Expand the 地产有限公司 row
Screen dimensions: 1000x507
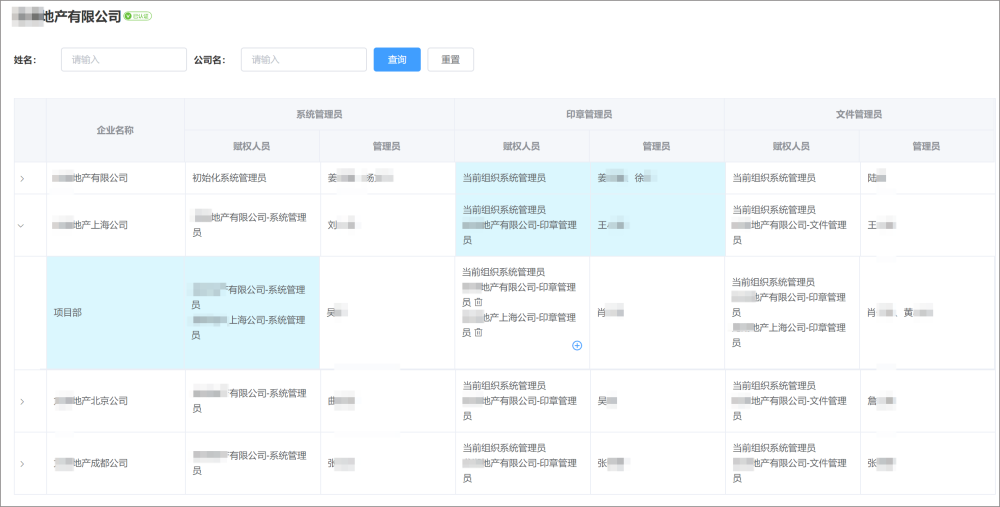click(x=22, y=179)
